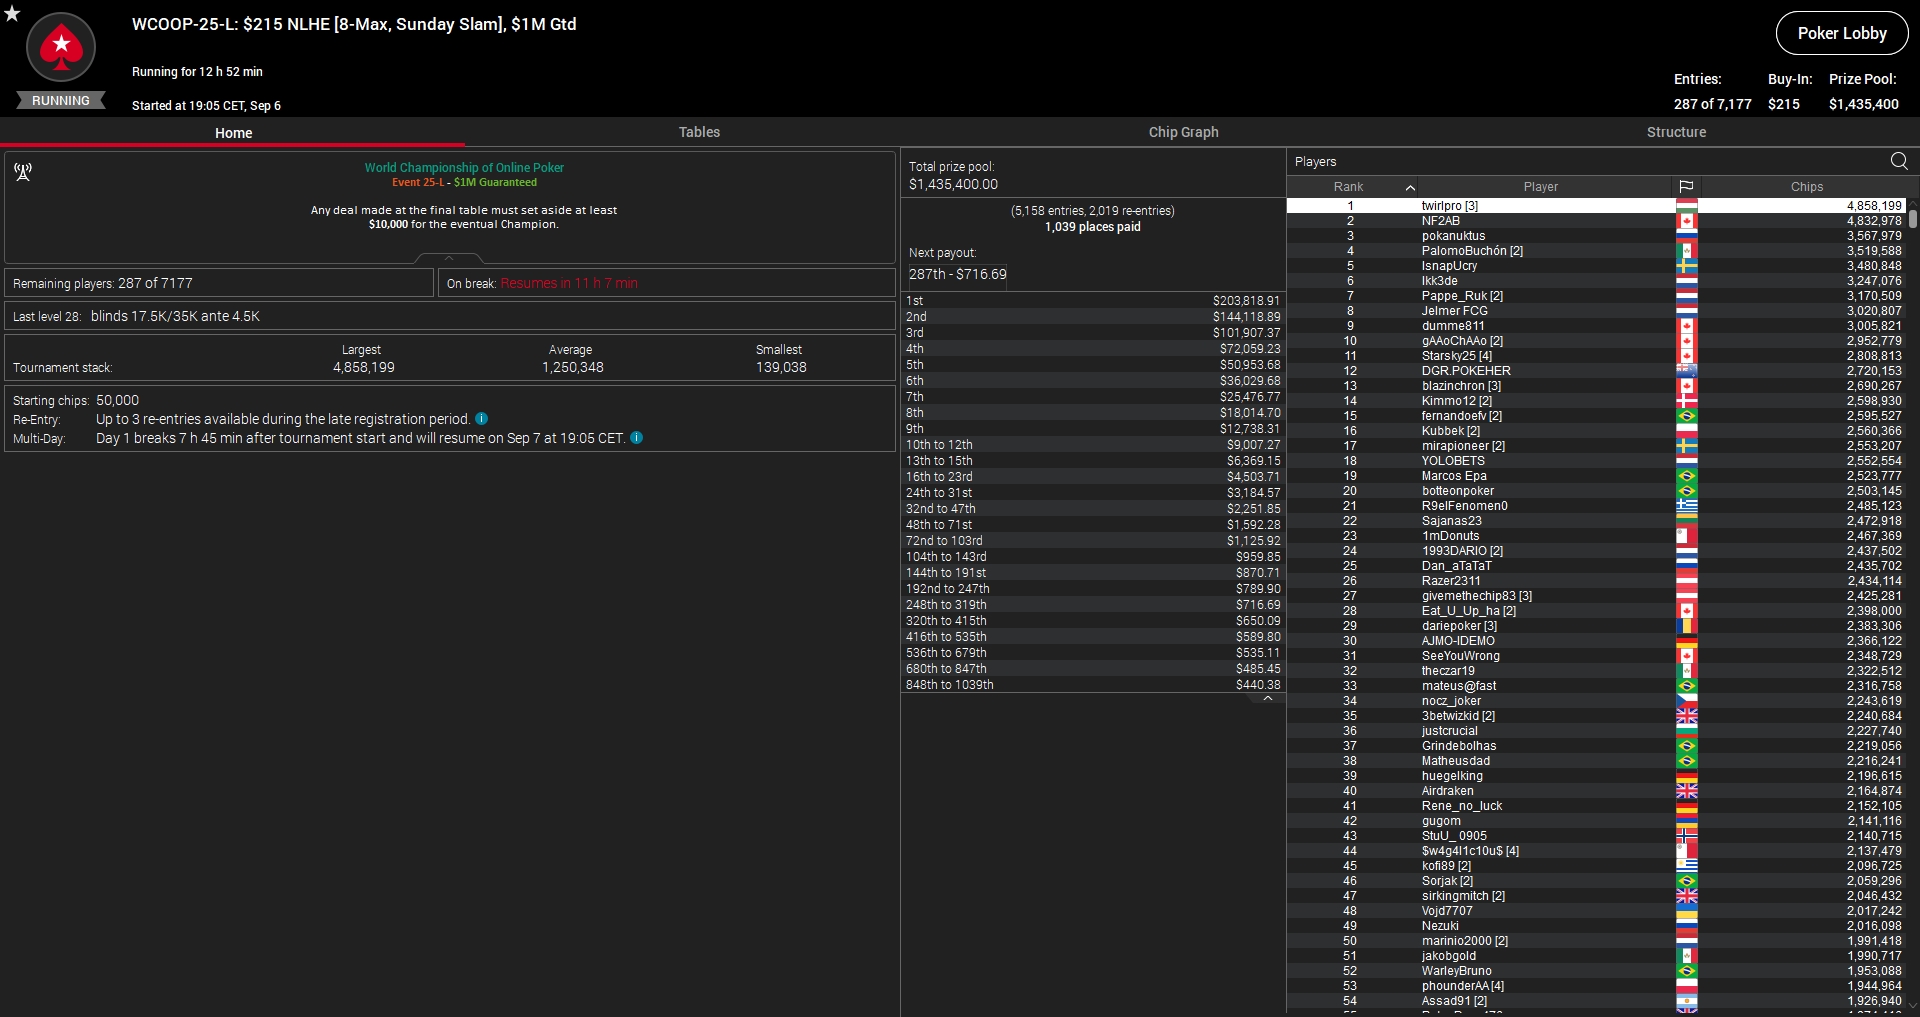Click huegelking's Germany flag

[x=1687, y=776]
